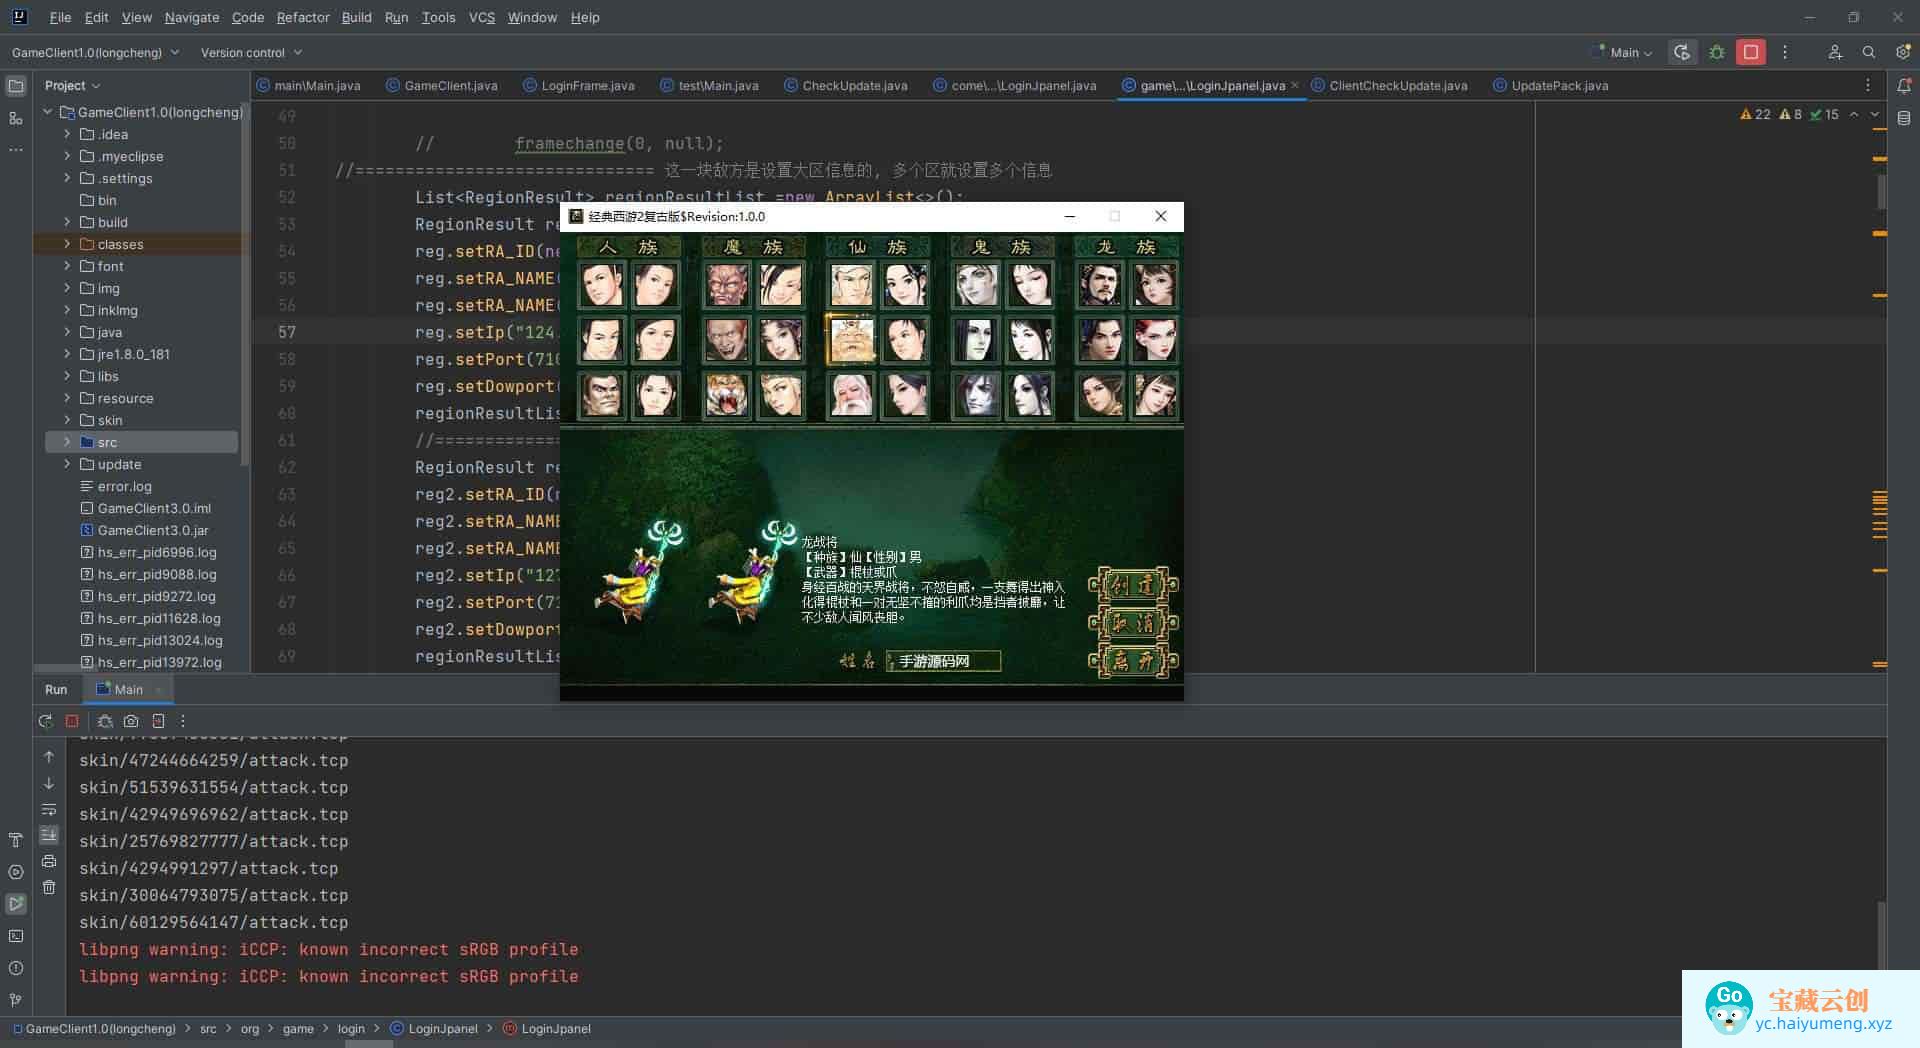
Task: Click the red Stop button in main toolbar
Action: tap(1750, 52)
